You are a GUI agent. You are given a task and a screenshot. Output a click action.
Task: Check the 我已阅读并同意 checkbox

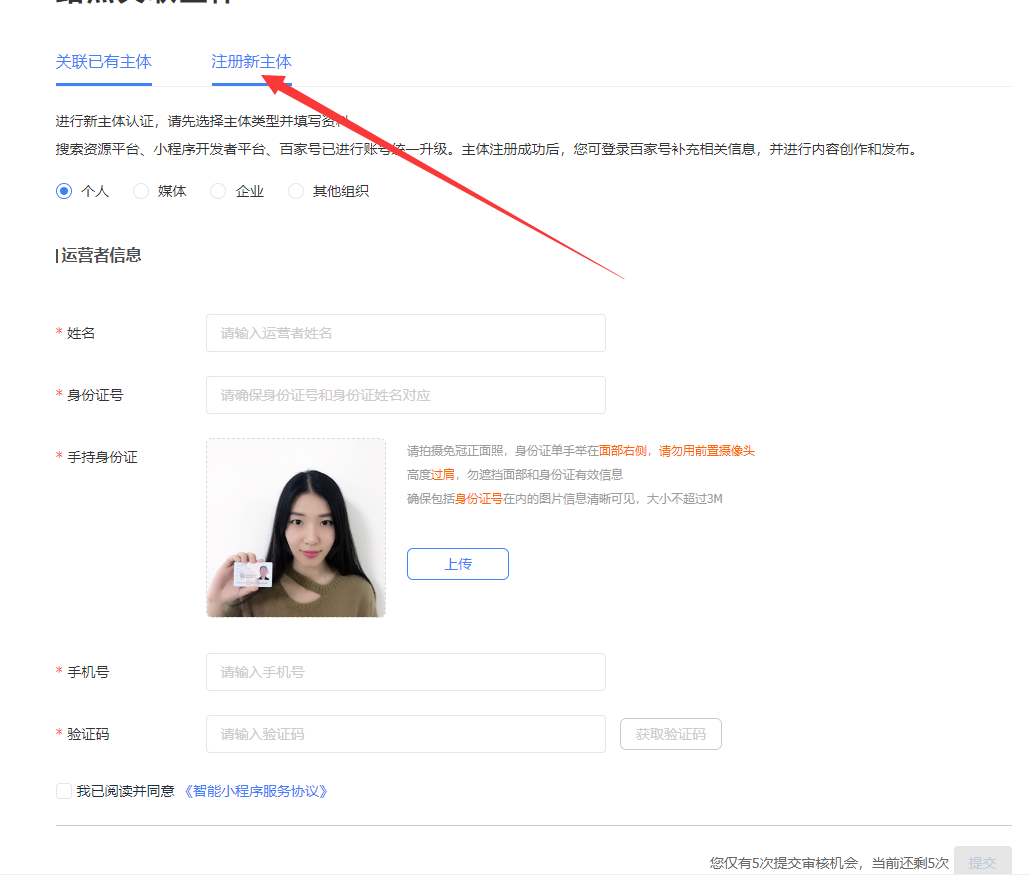coord(64,791)
